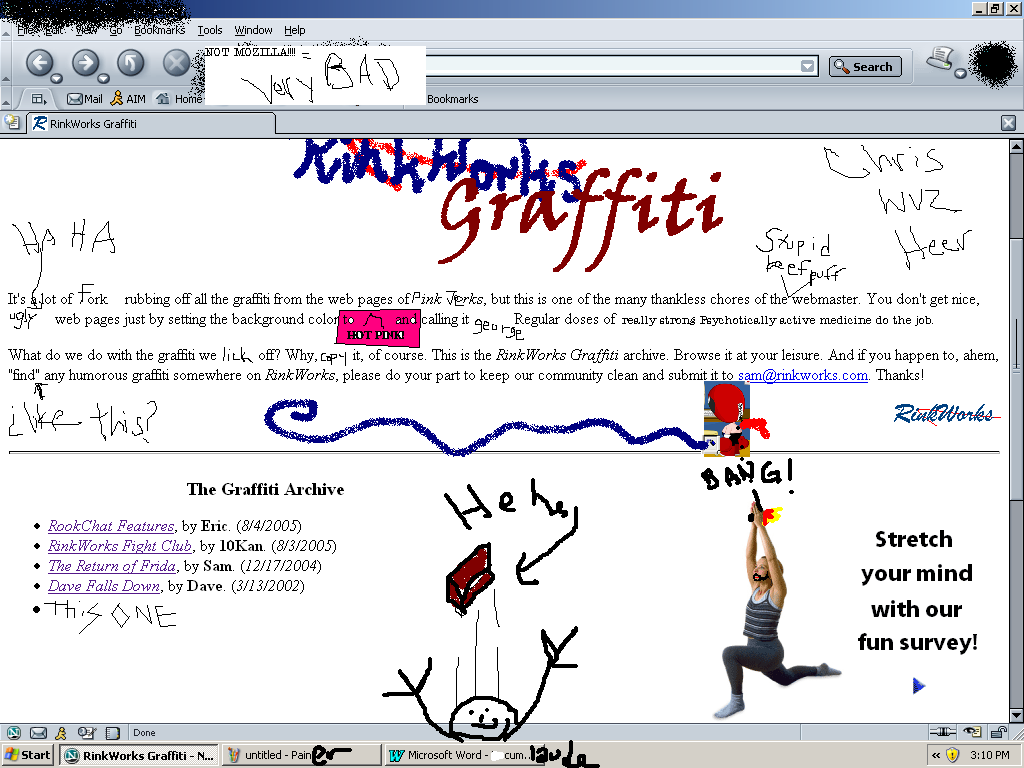Open the RookChat Features link
1024x768 pixels.
(x=111, y=526)
